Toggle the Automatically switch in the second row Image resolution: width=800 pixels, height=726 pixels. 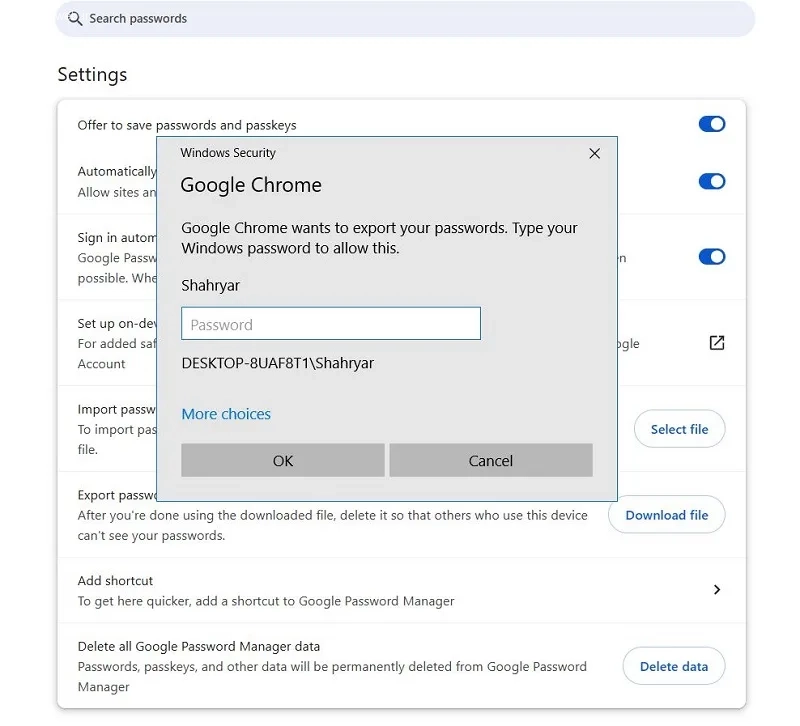712,181
